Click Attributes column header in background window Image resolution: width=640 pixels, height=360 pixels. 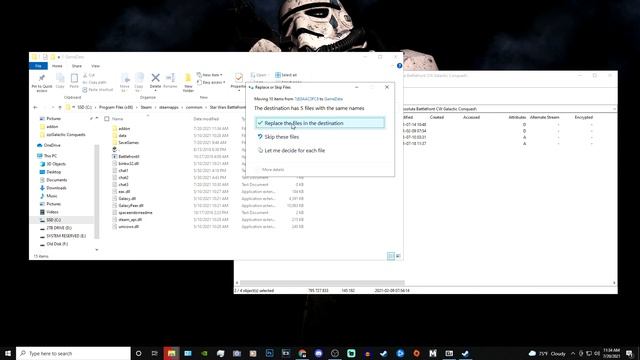pos(517,117)
